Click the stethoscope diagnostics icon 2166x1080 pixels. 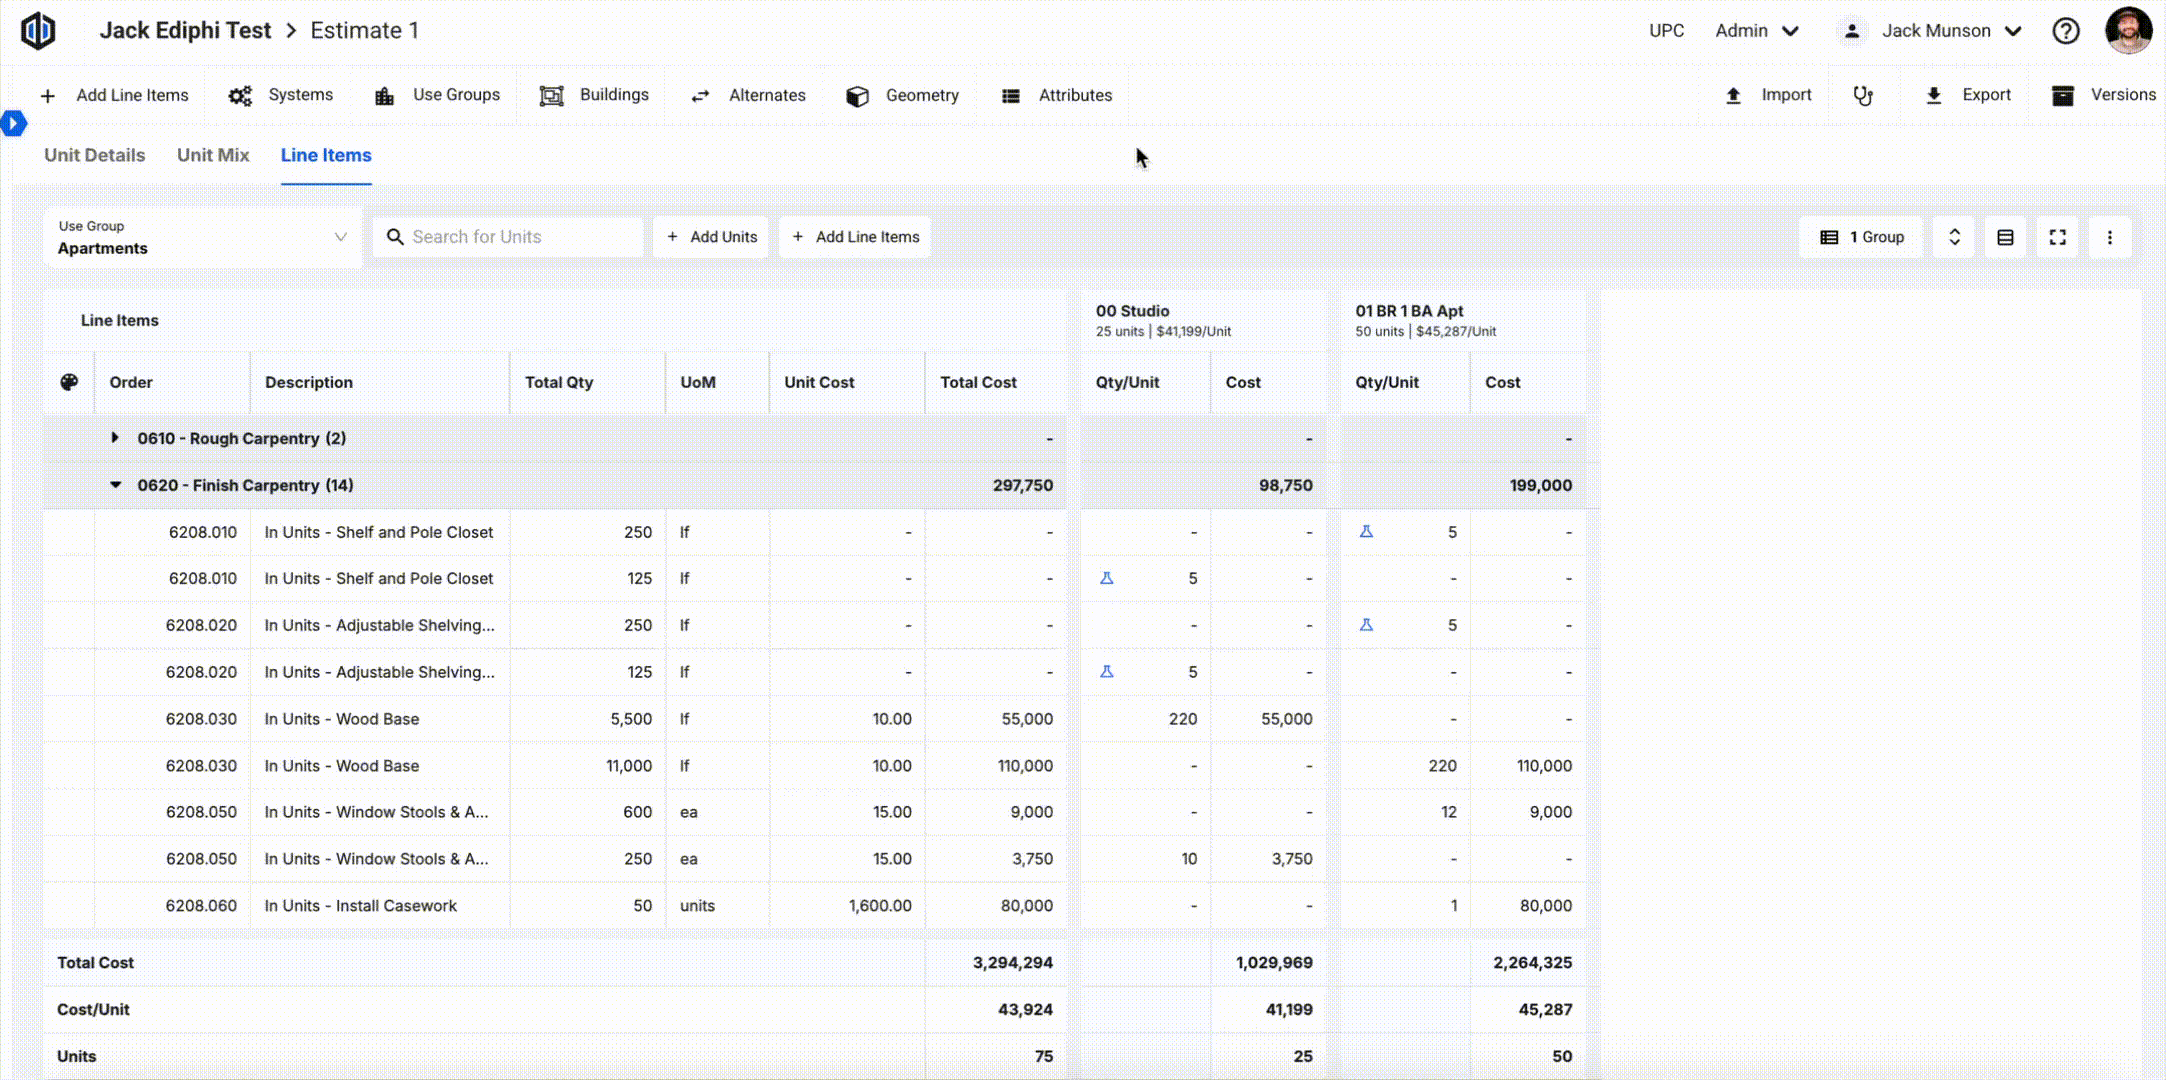(x=1862, y=96)
